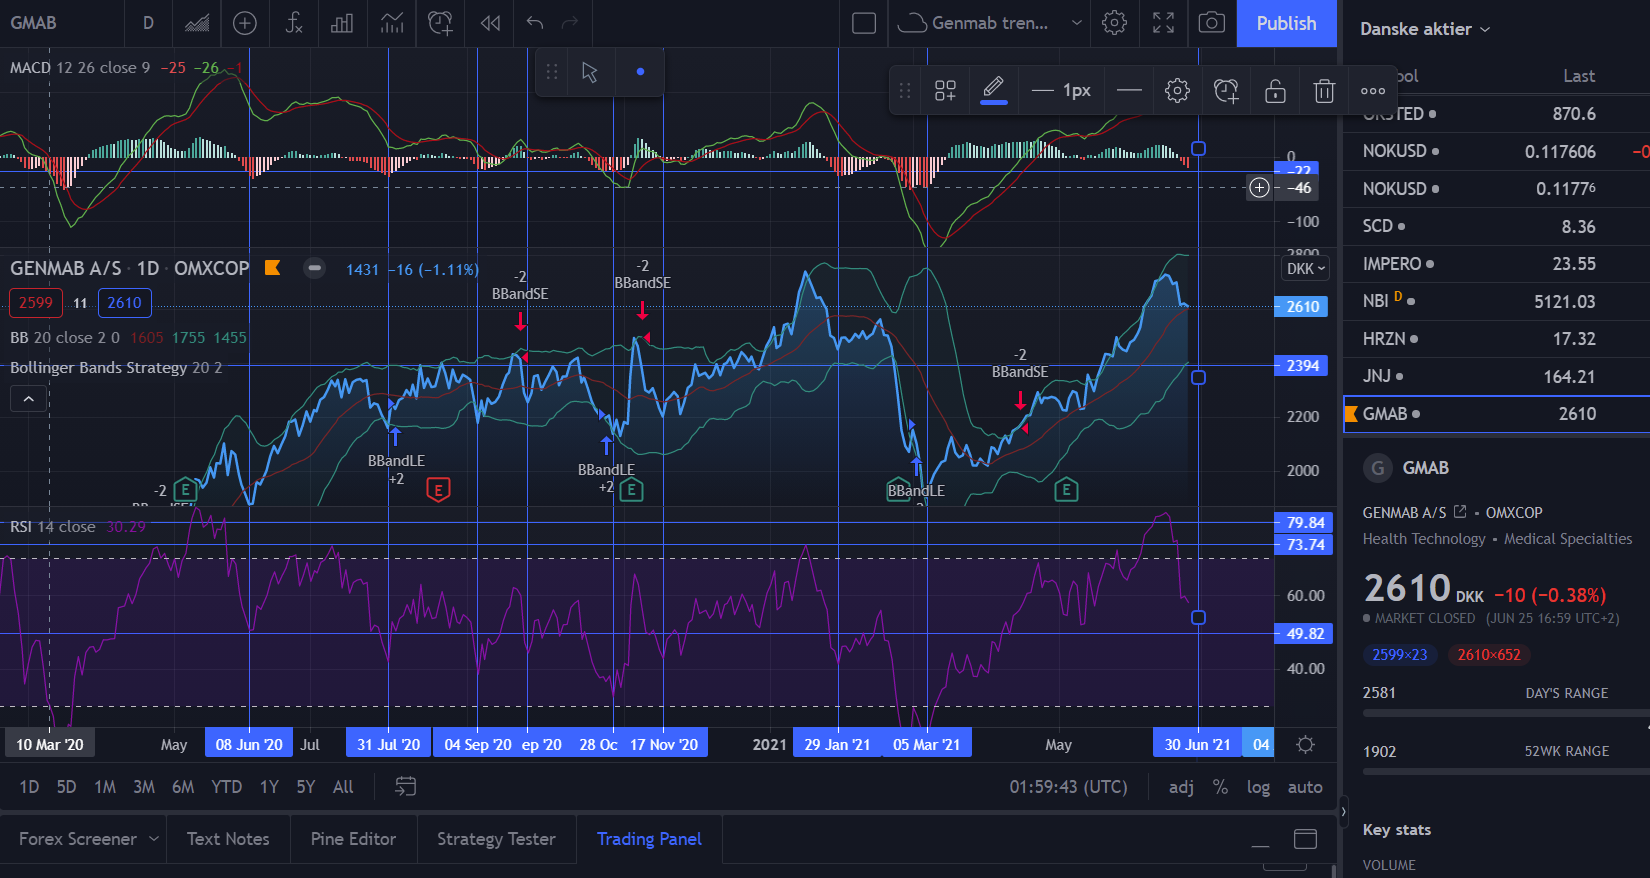Open the D interval selector
Screen dimensions: 1650x878
[x=148, y=23]
